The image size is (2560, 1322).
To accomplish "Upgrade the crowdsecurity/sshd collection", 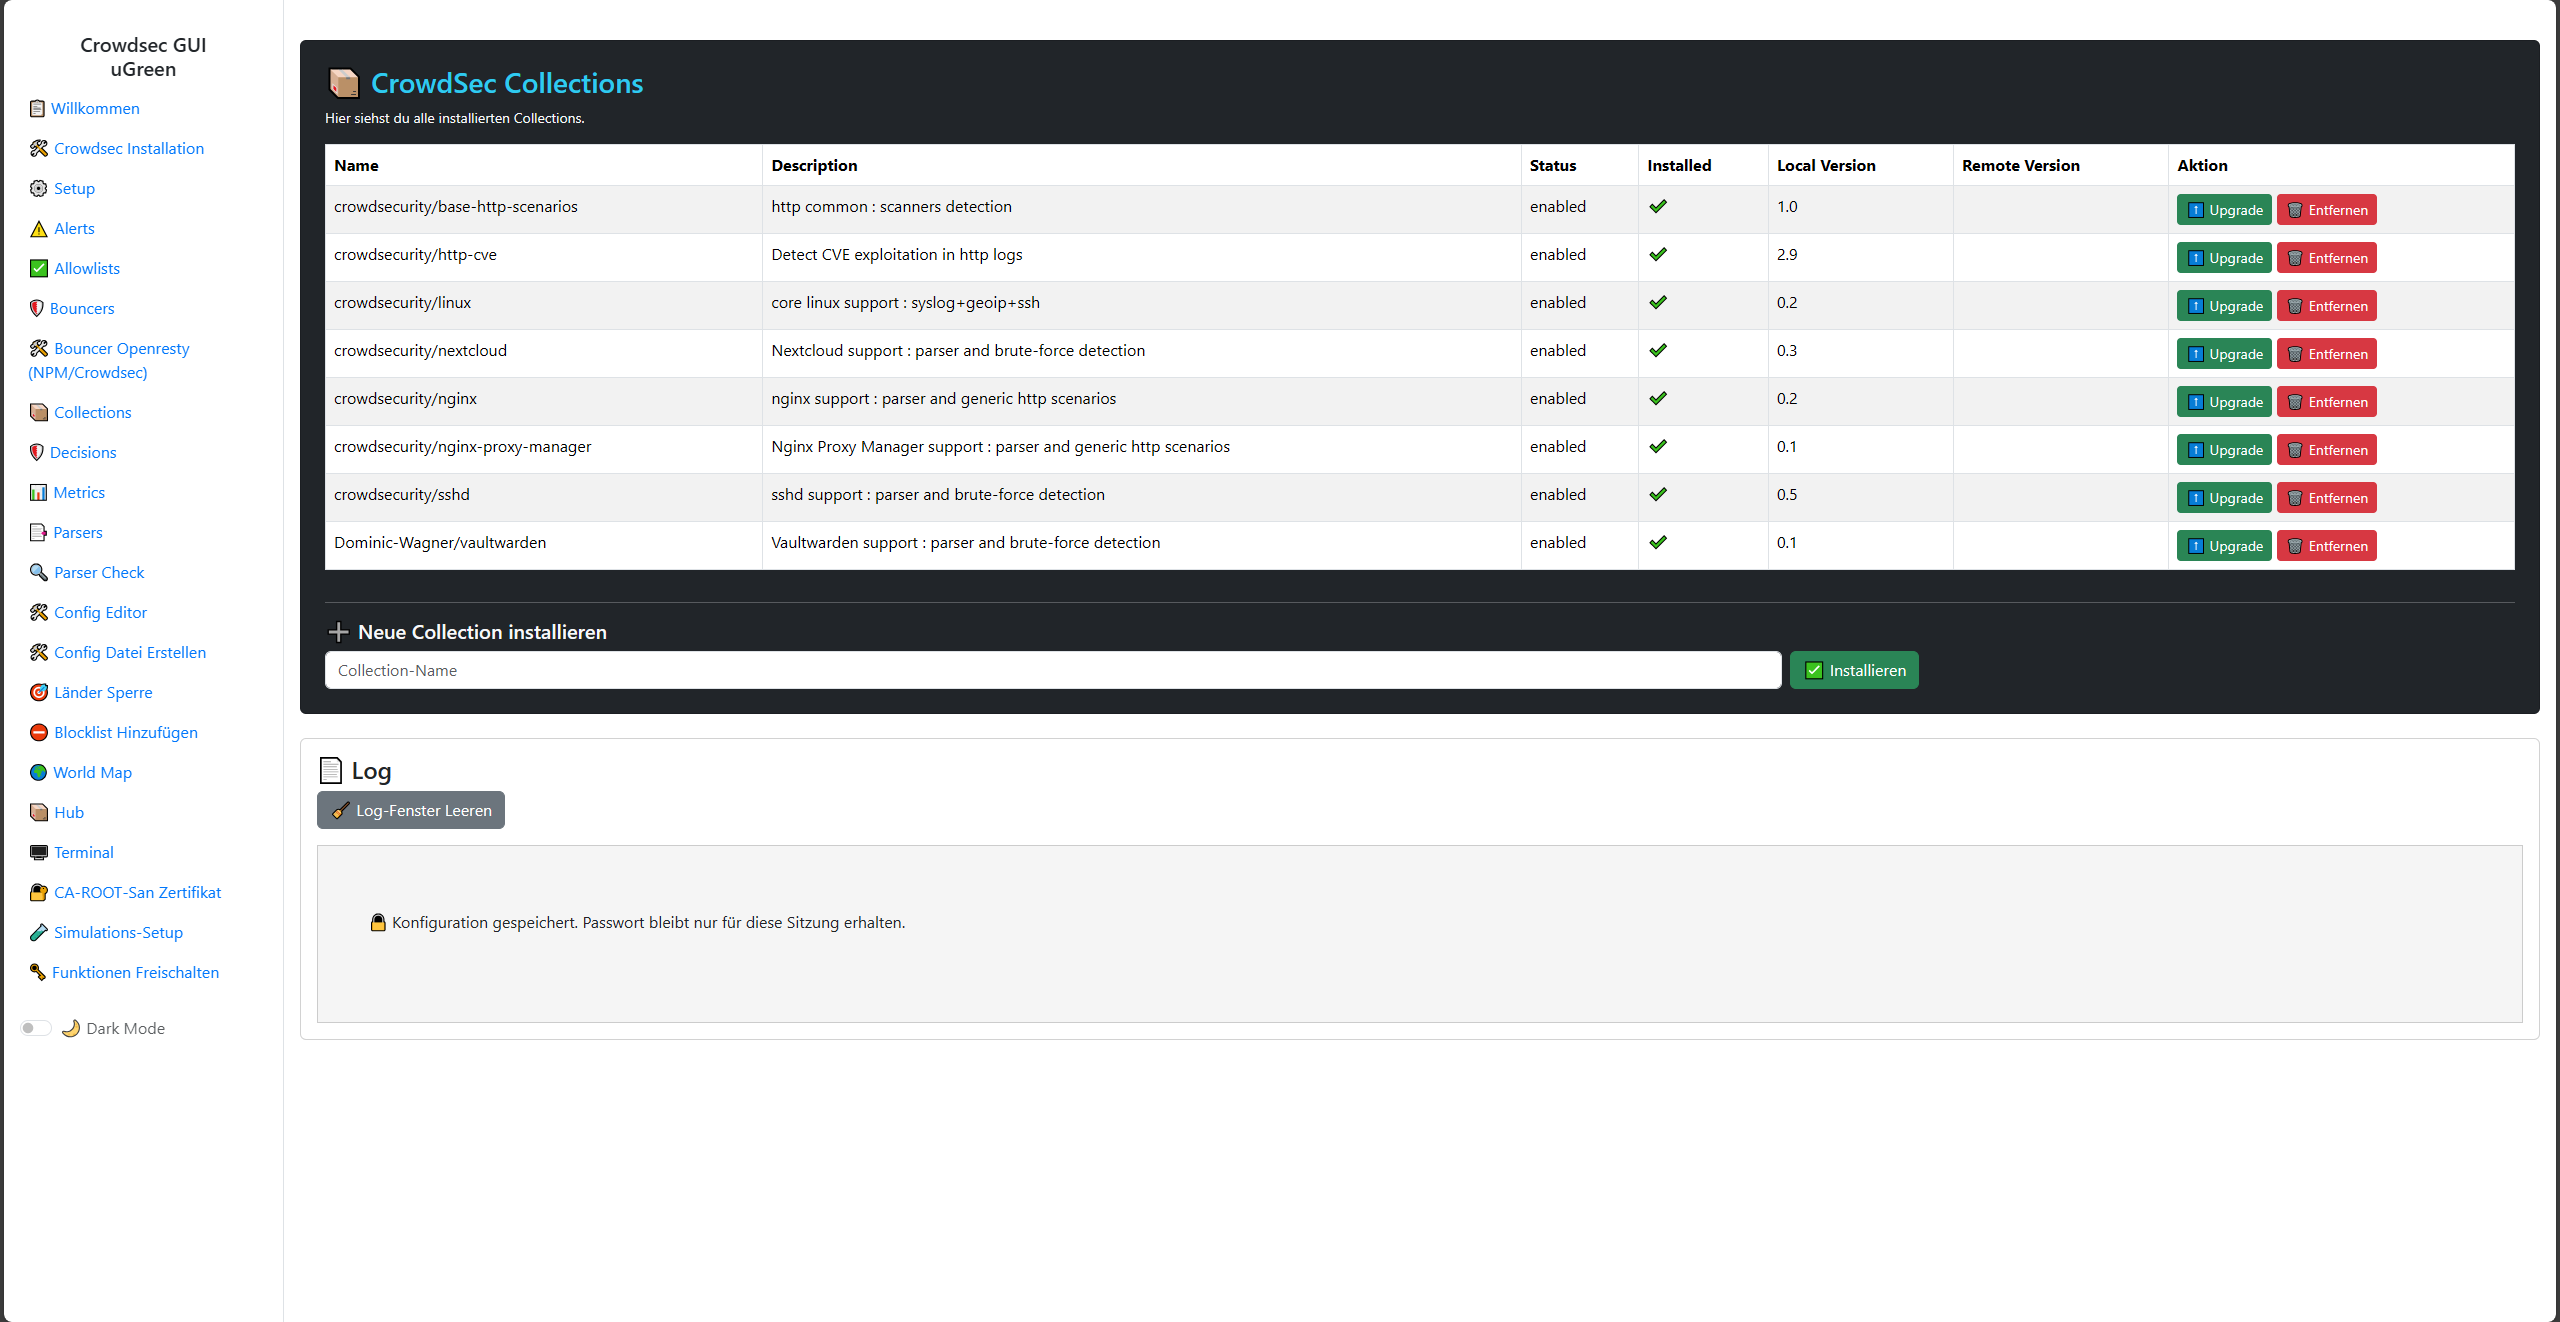I will coord(2224,498).
